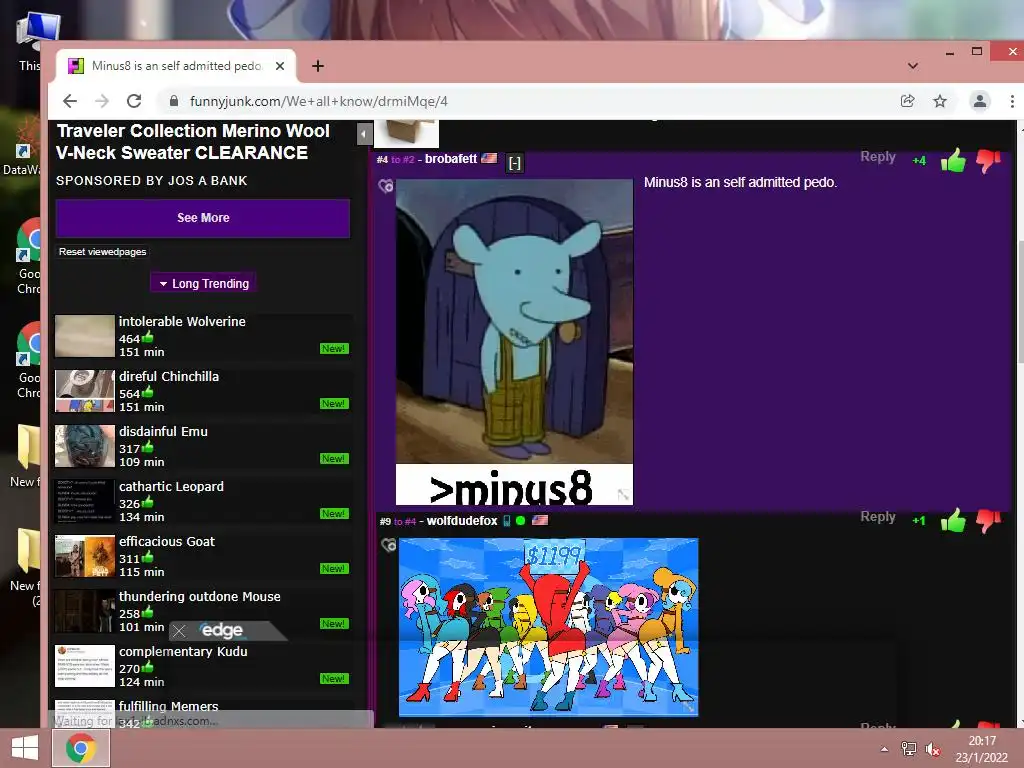Thumb down wolfdudefox's comment

(988, 521)
